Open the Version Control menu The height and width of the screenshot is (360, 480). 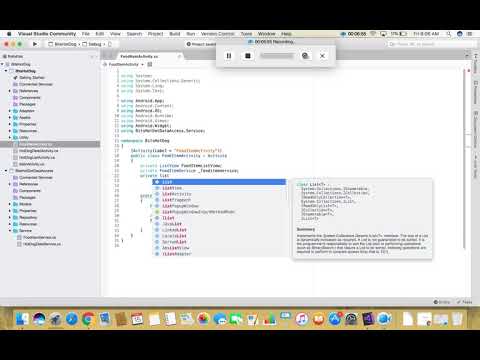tap(218, 34)
